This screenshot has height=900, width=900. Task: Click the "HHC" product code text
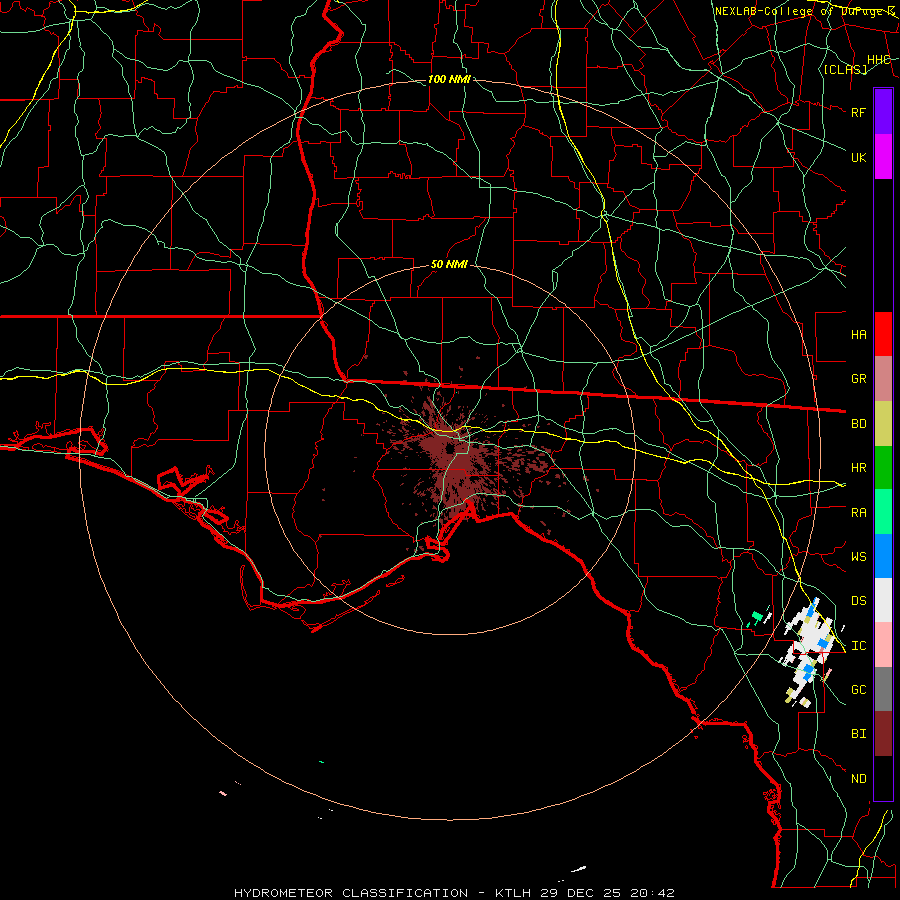click(x=878, y=60)
